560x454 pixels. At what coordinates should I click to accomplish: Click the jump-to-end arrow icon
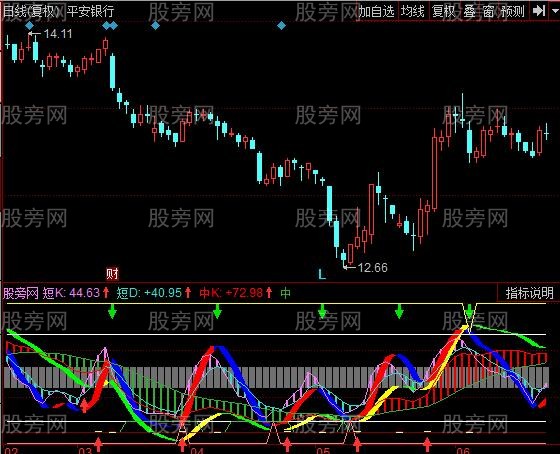coord(539,11)
